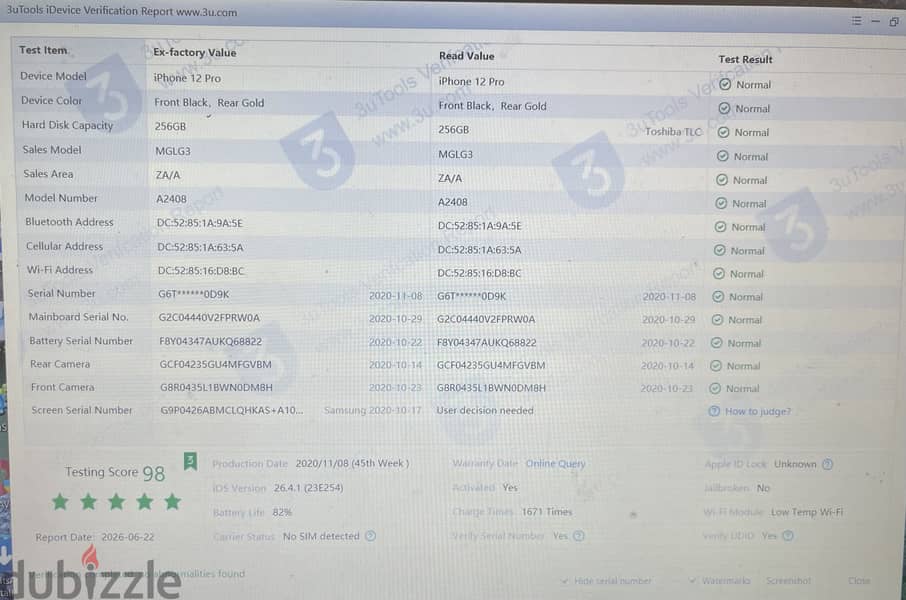
Task: Click the Ex-factory Value column header
Action: [195, 53]
